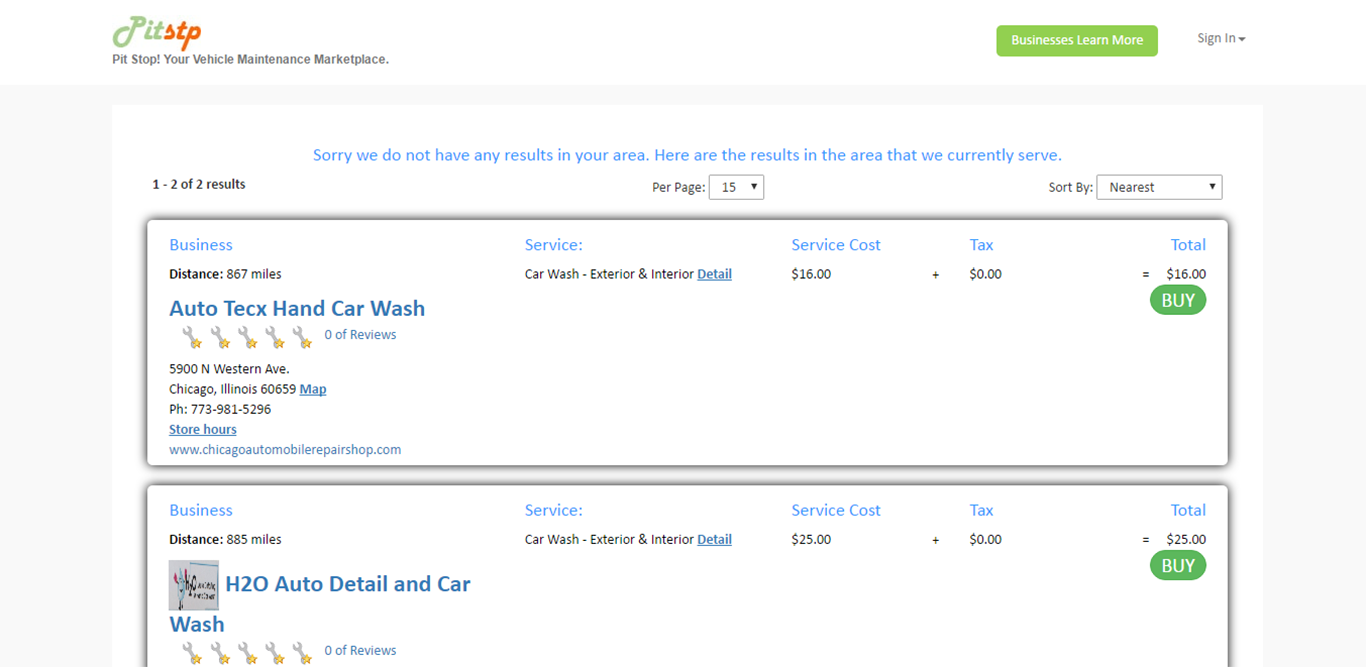
Task: Click third wrench rating icon for Auto Tecx
Action: click(247, 337)
